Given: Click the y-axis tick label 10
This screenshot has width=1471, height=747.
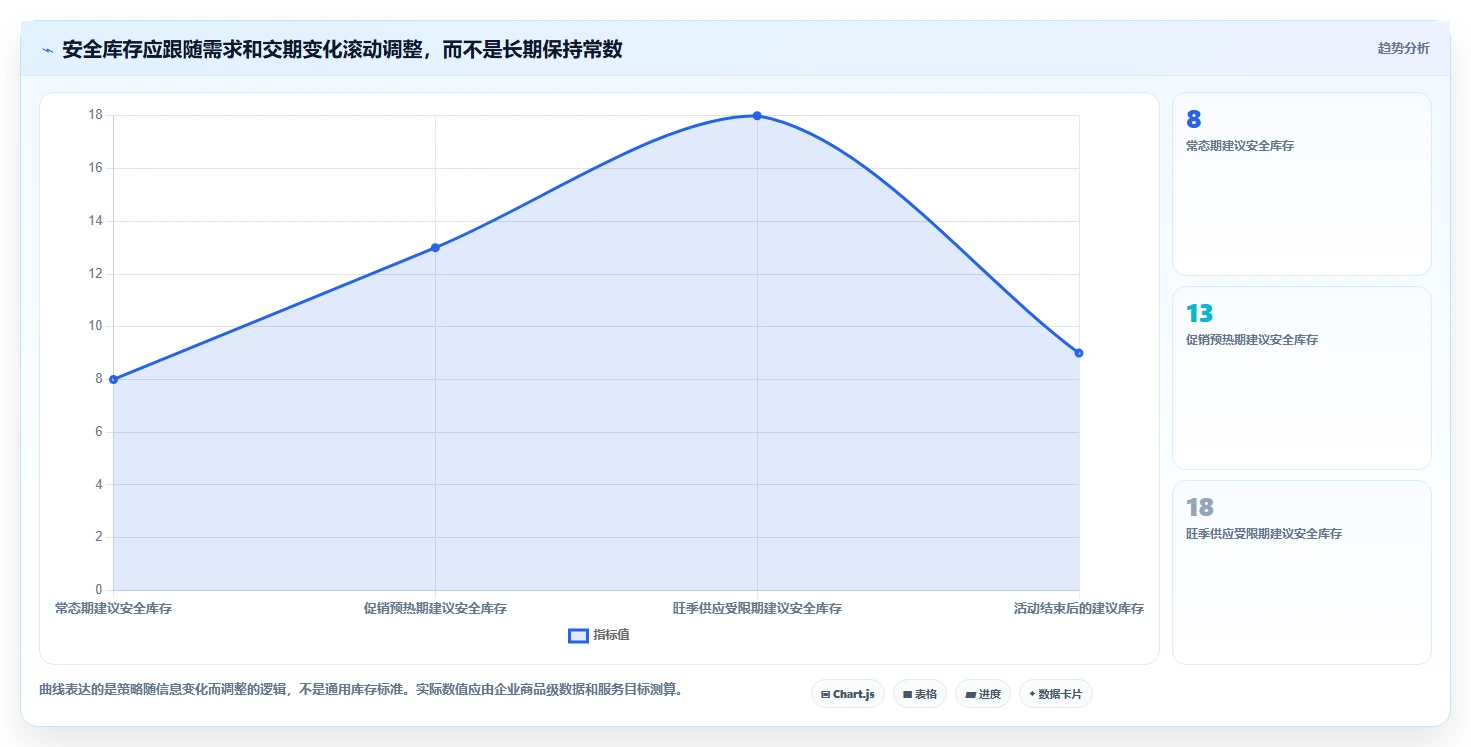Looking at the screenshot, I should (x=96, y=326).
